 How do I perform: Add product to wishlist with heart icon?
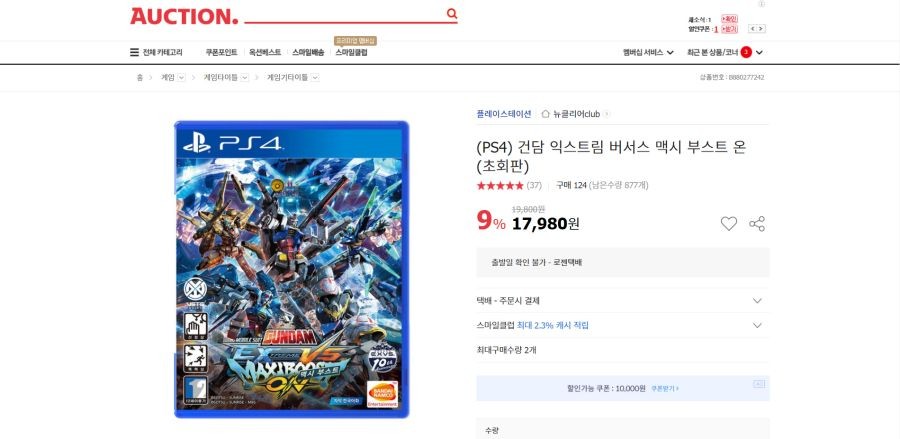pos(728,224)
